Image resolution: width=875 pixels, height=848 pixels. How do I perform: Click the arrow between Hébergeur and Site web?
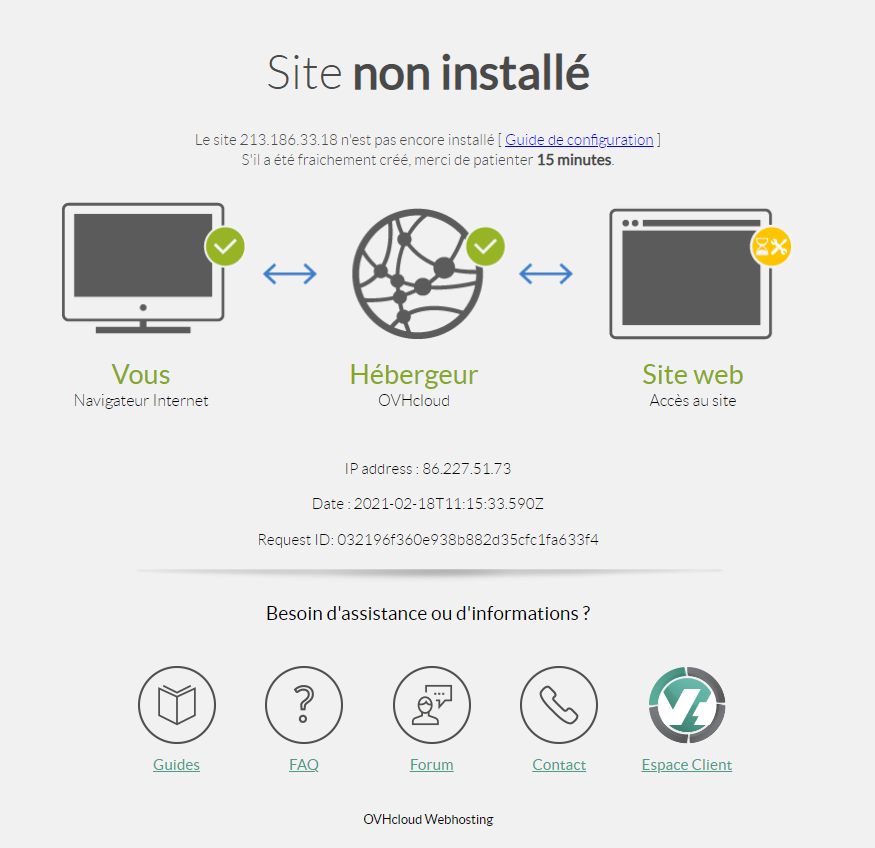click(x=546, y=273)
